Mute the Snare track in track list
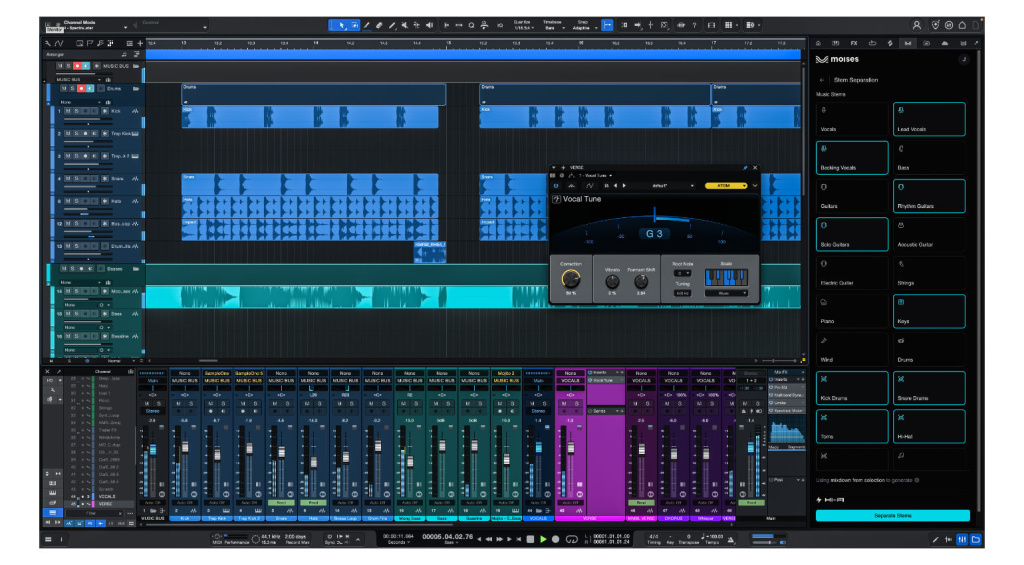This screenshot has height=565, width=1024. point(68,178)
